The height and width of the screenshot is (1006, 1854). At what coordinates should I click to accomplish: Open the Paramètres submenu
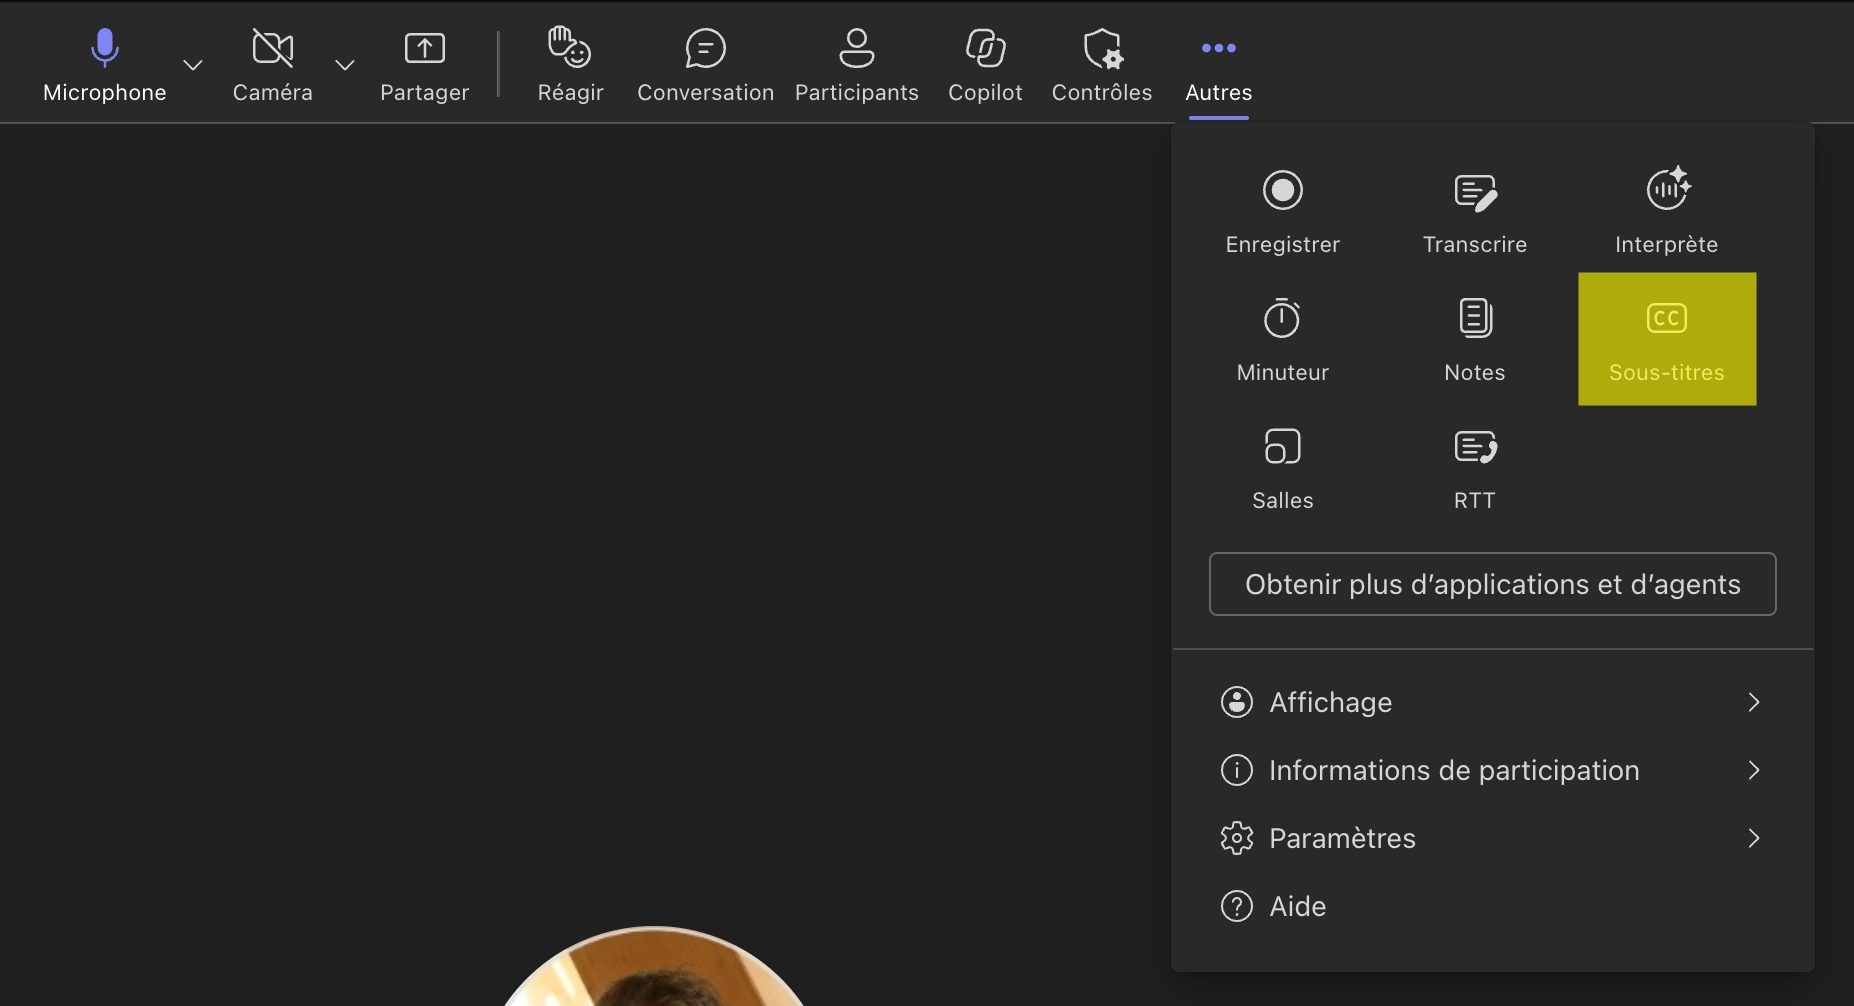coord(1492,838)
